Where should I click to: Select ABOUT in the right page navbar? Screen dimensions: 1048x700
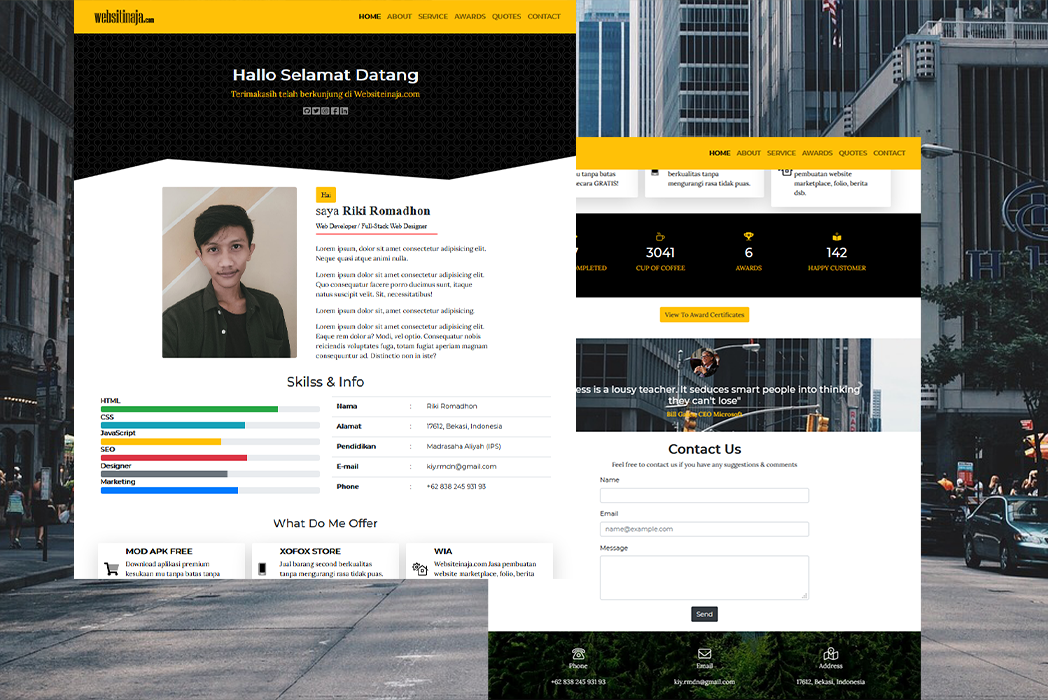(749, 153)
